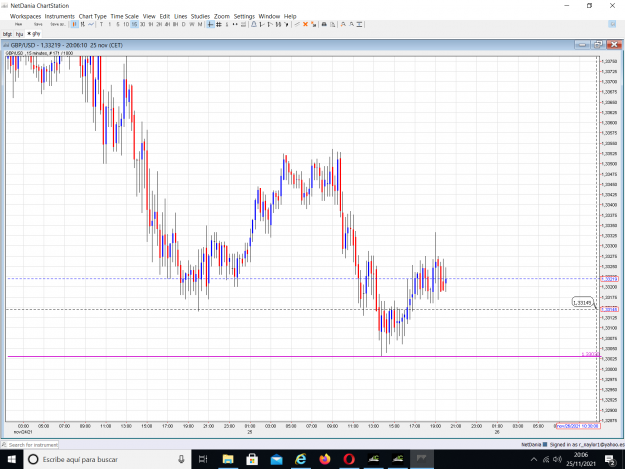Click the two-dots toolbar icon
Viewport: 625px width, 469px height.
pyautogui.click(x=235, y=24)
